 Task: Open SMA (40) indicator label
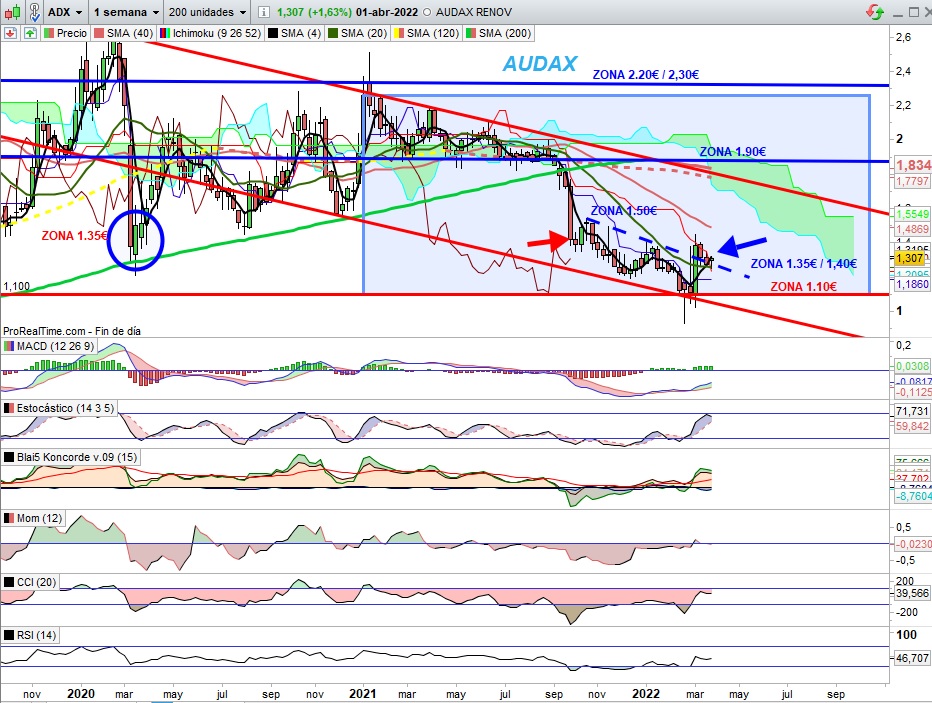tap(123, 33)
